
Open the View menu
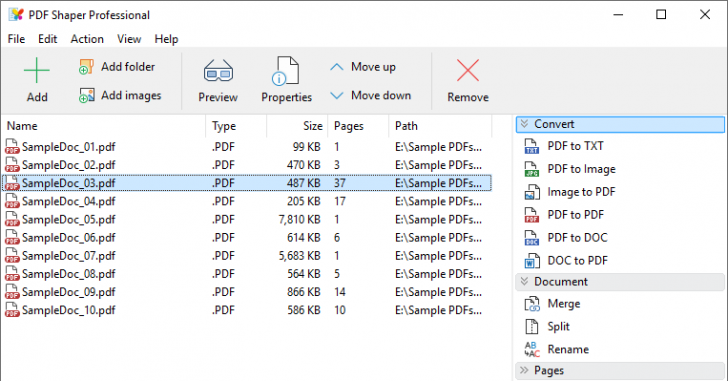click(129, 39)
